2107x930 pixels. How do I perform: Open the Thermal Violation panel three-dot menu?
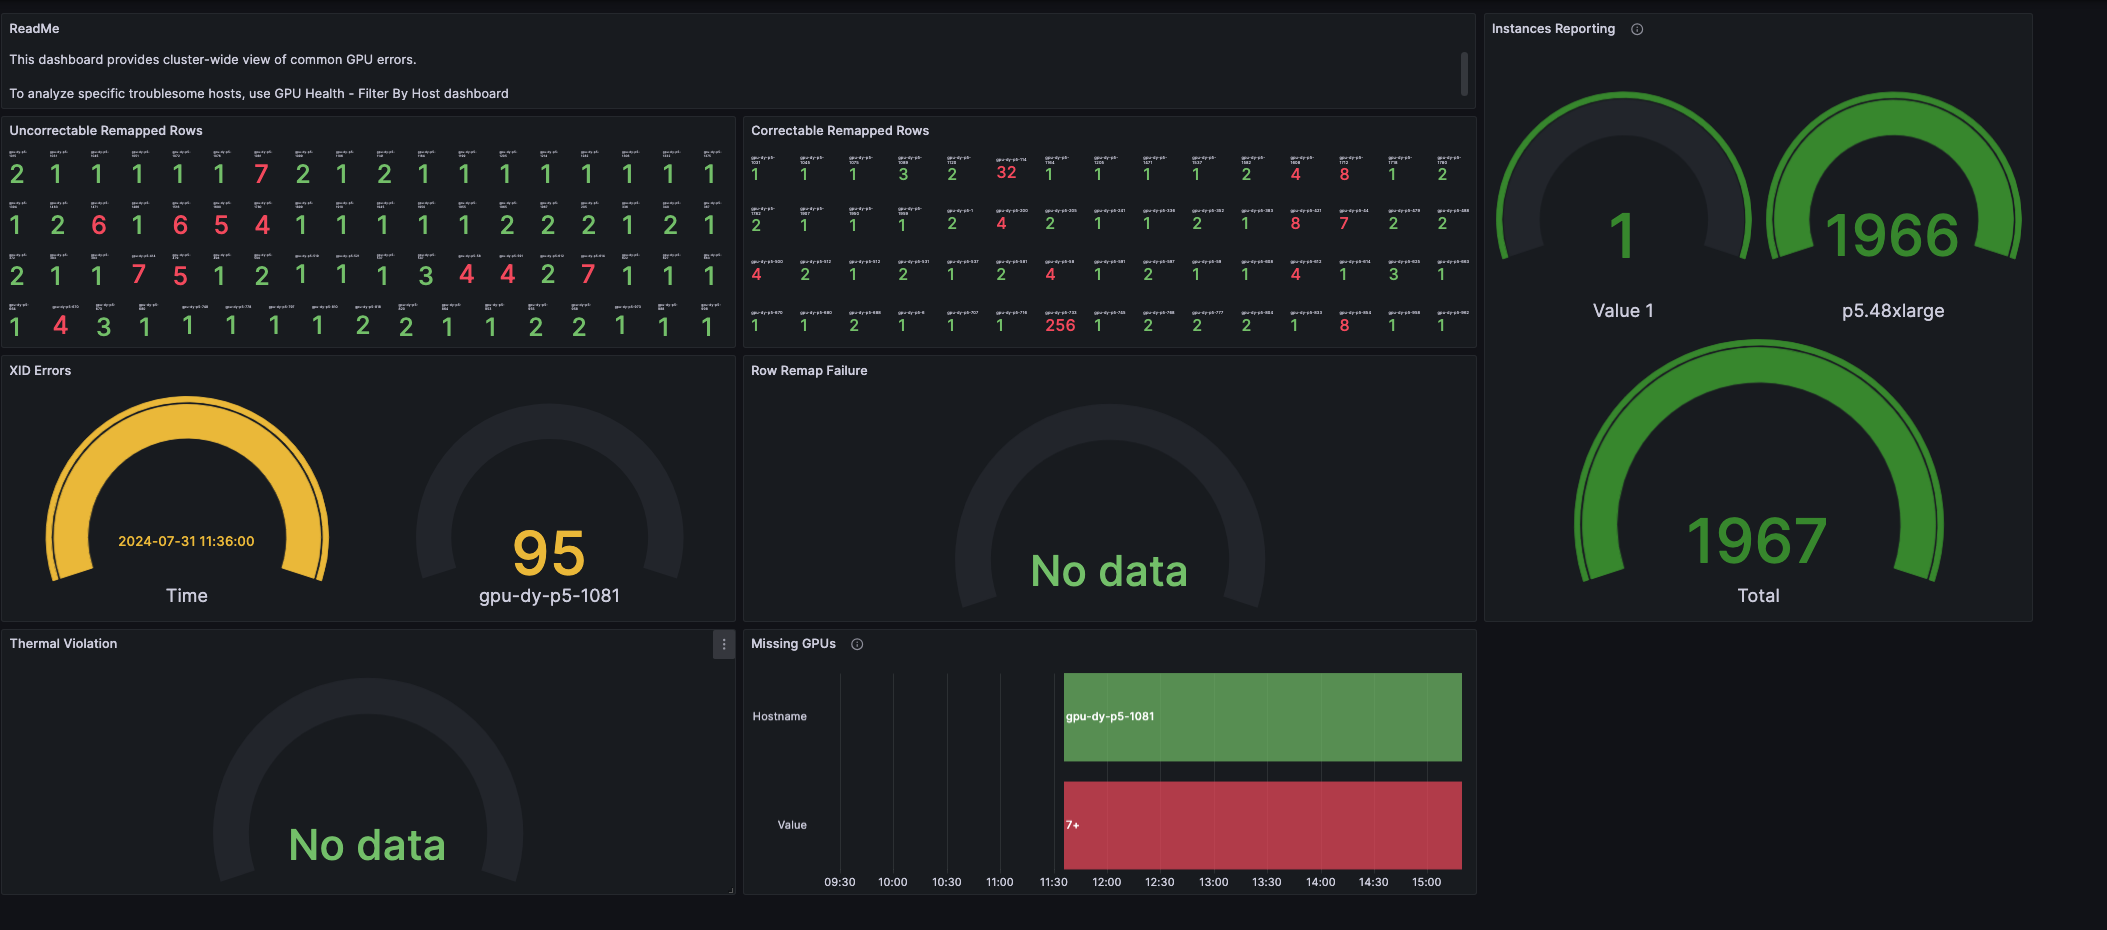tap(724, 644)
